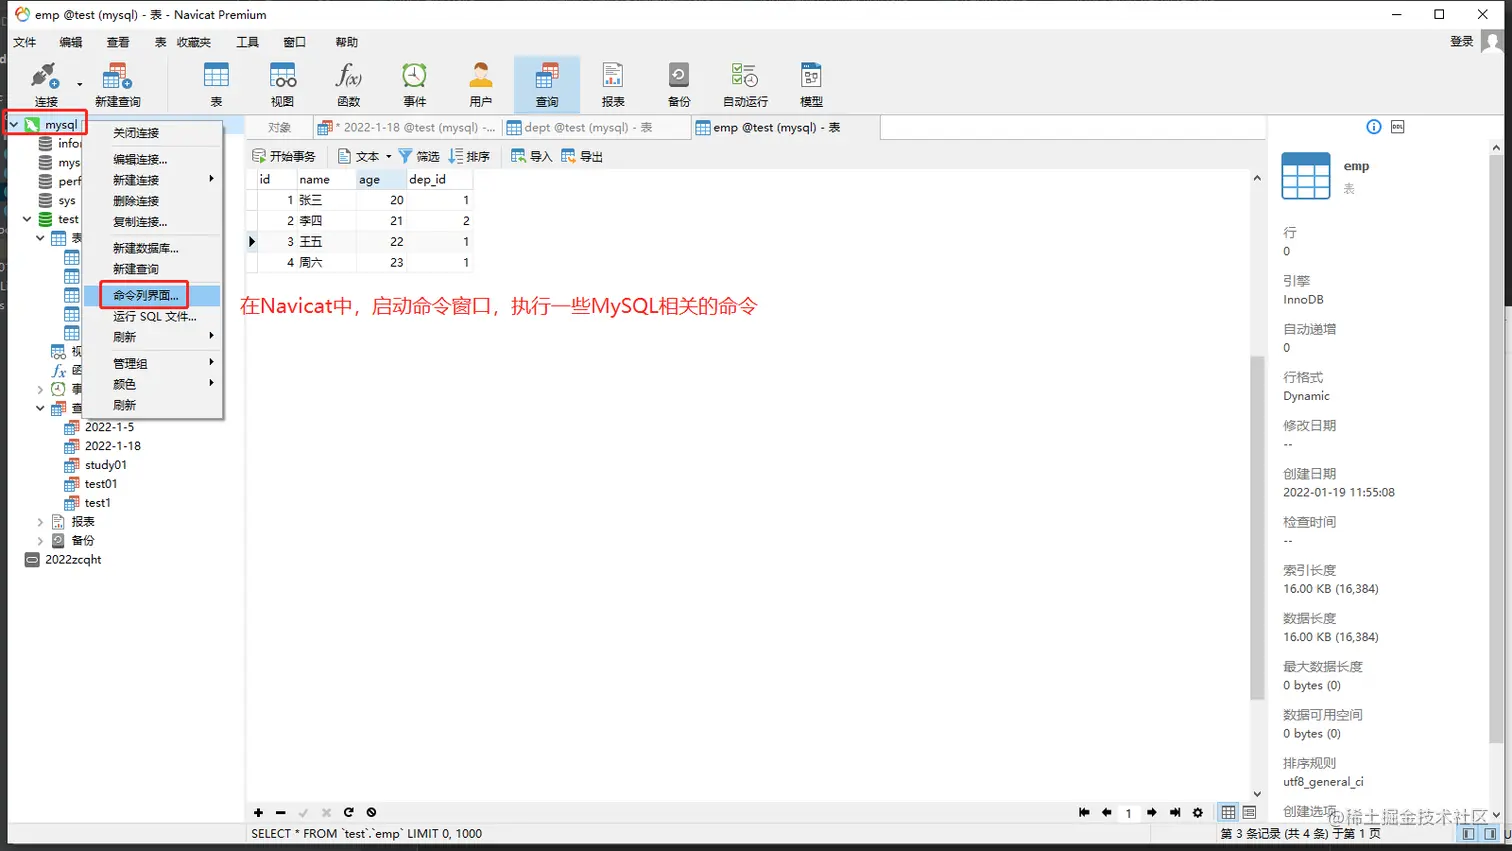Click the age column header
The width and height of the screenshot is (1512, 851).
click(x=382, y=180)
